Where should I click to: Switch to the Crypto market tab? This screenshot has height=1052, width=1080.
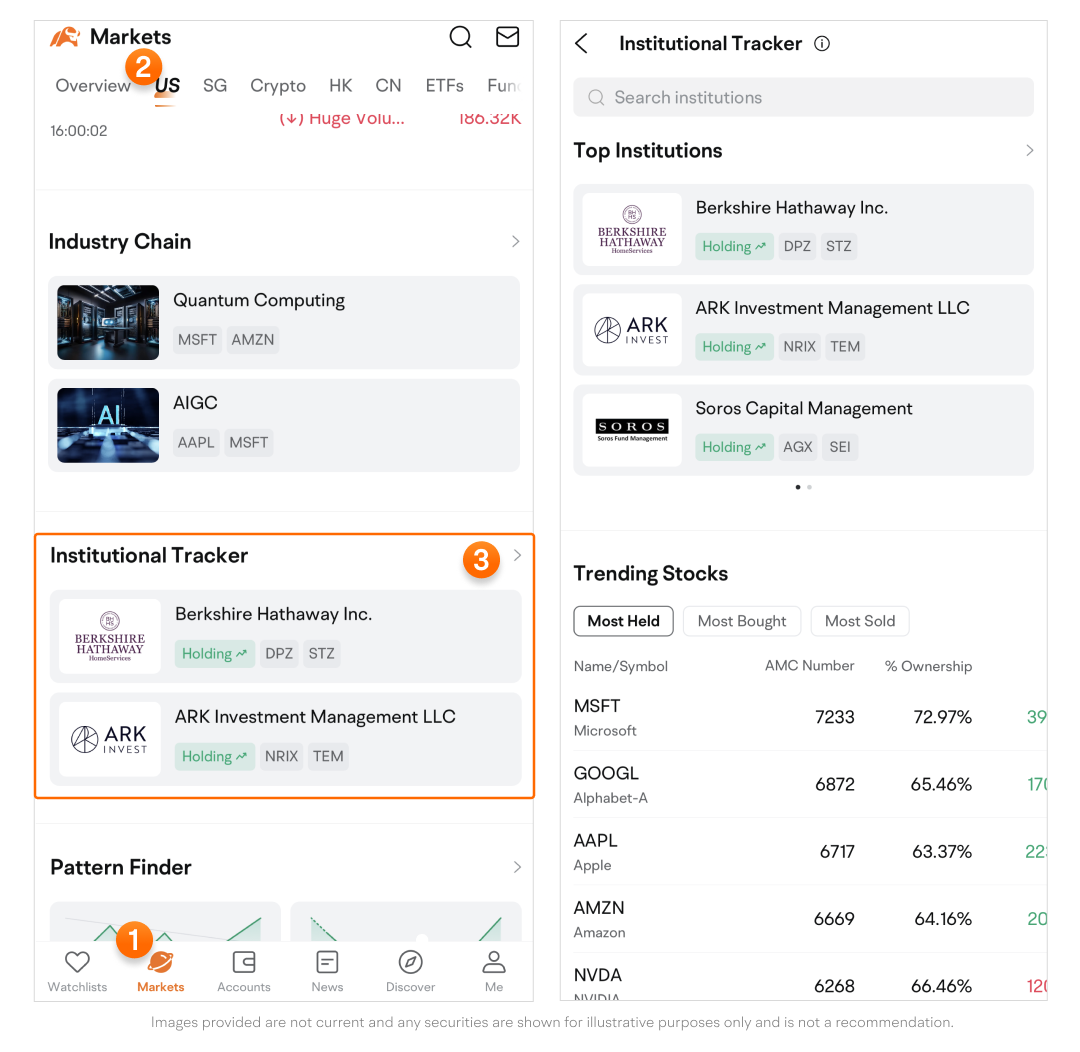coord(278,86)
